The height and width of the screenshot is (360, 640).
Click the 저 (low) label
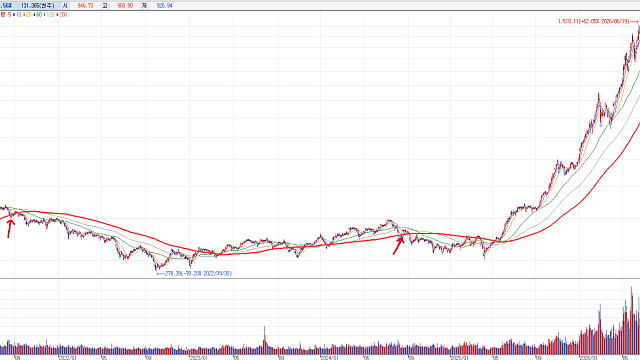(x=144, y=6)
